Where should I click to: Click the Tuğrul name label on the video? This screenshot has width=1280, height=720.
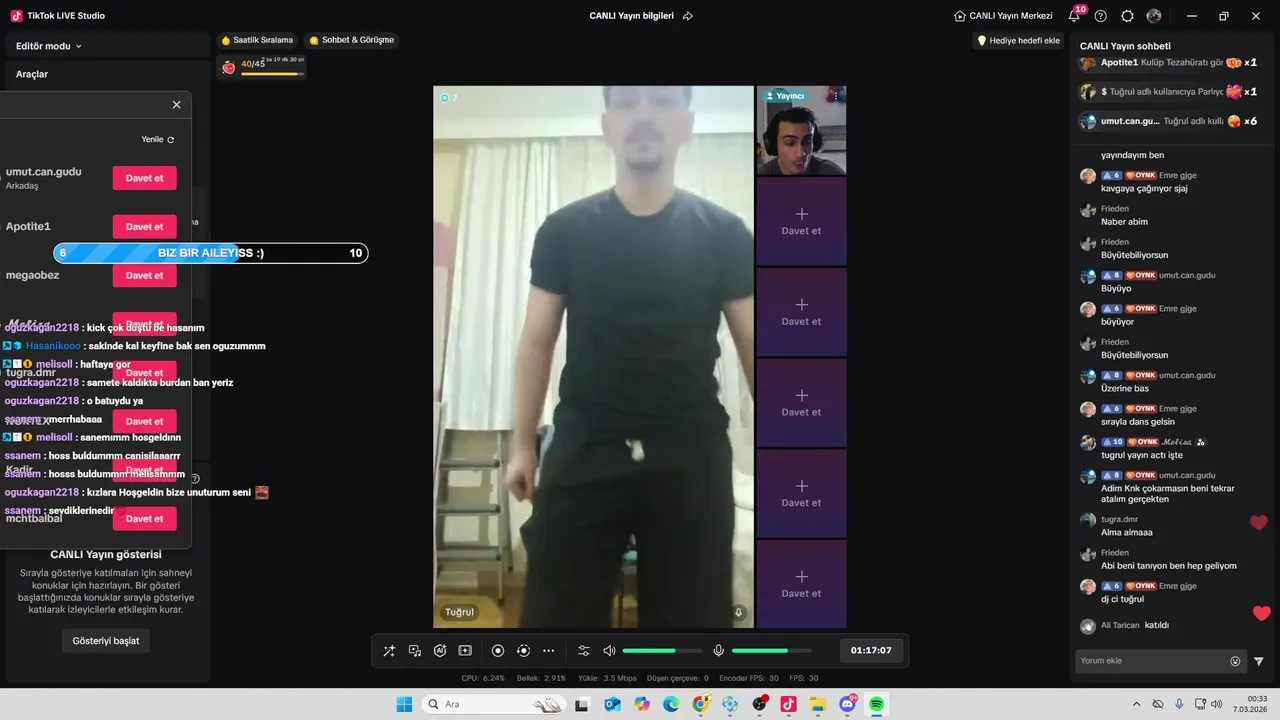tap(459, 612)
